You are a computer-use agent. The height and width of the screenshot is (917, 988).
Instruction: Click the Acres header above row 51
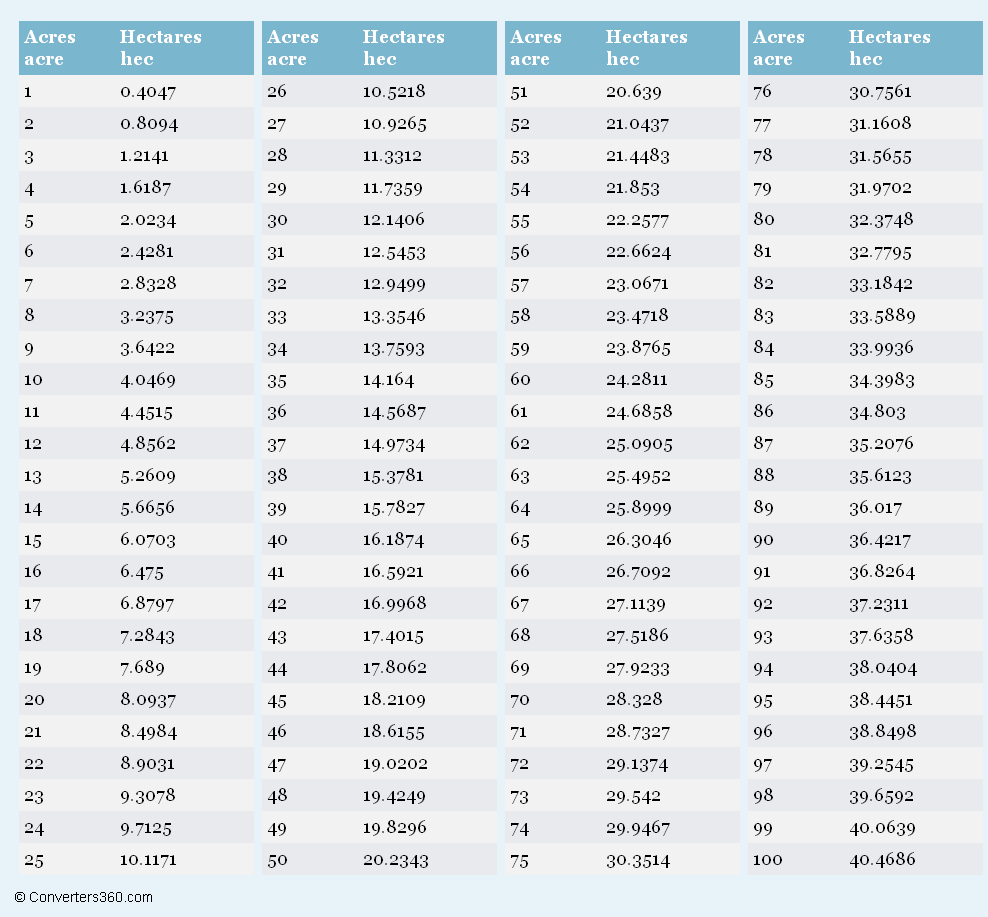click(536, 48)
